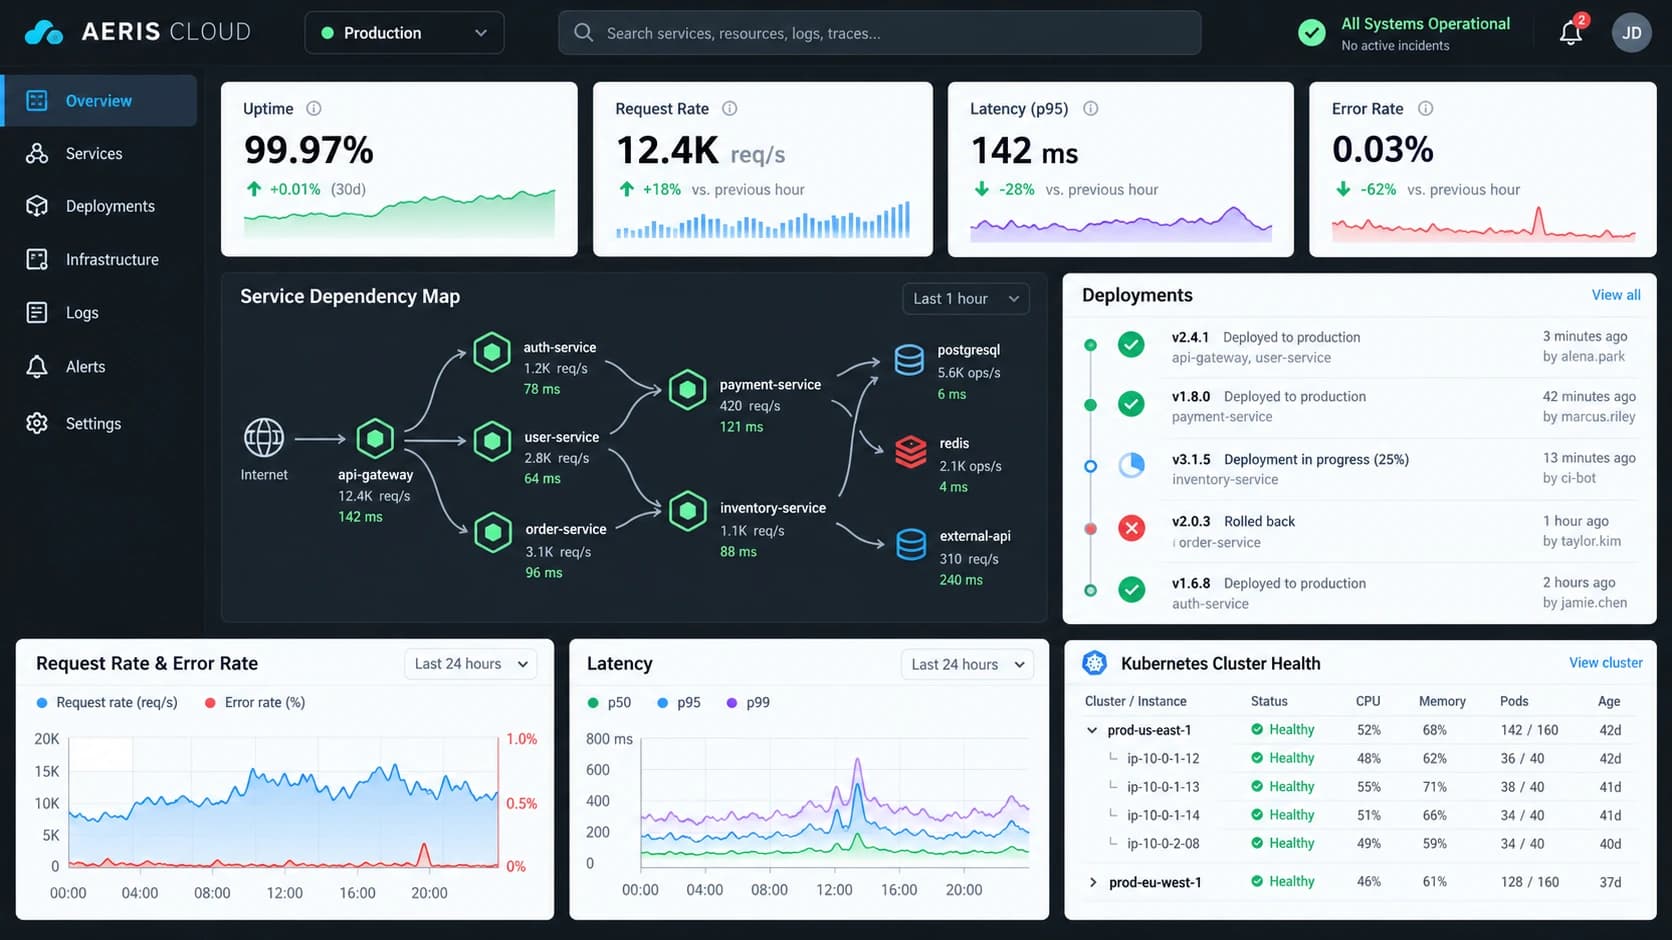
Task: Click the Error Rate info icon
Action: click(x=1426, y=108)
